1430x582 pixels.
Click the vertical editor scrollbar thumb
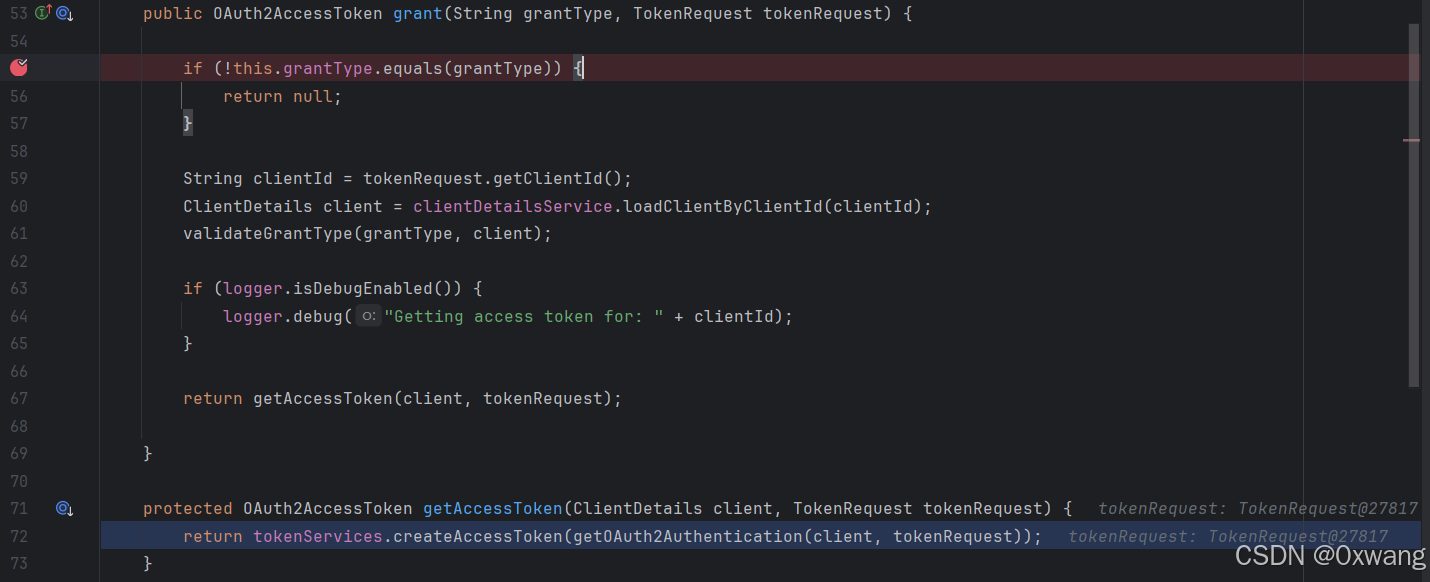(1414, 205)
